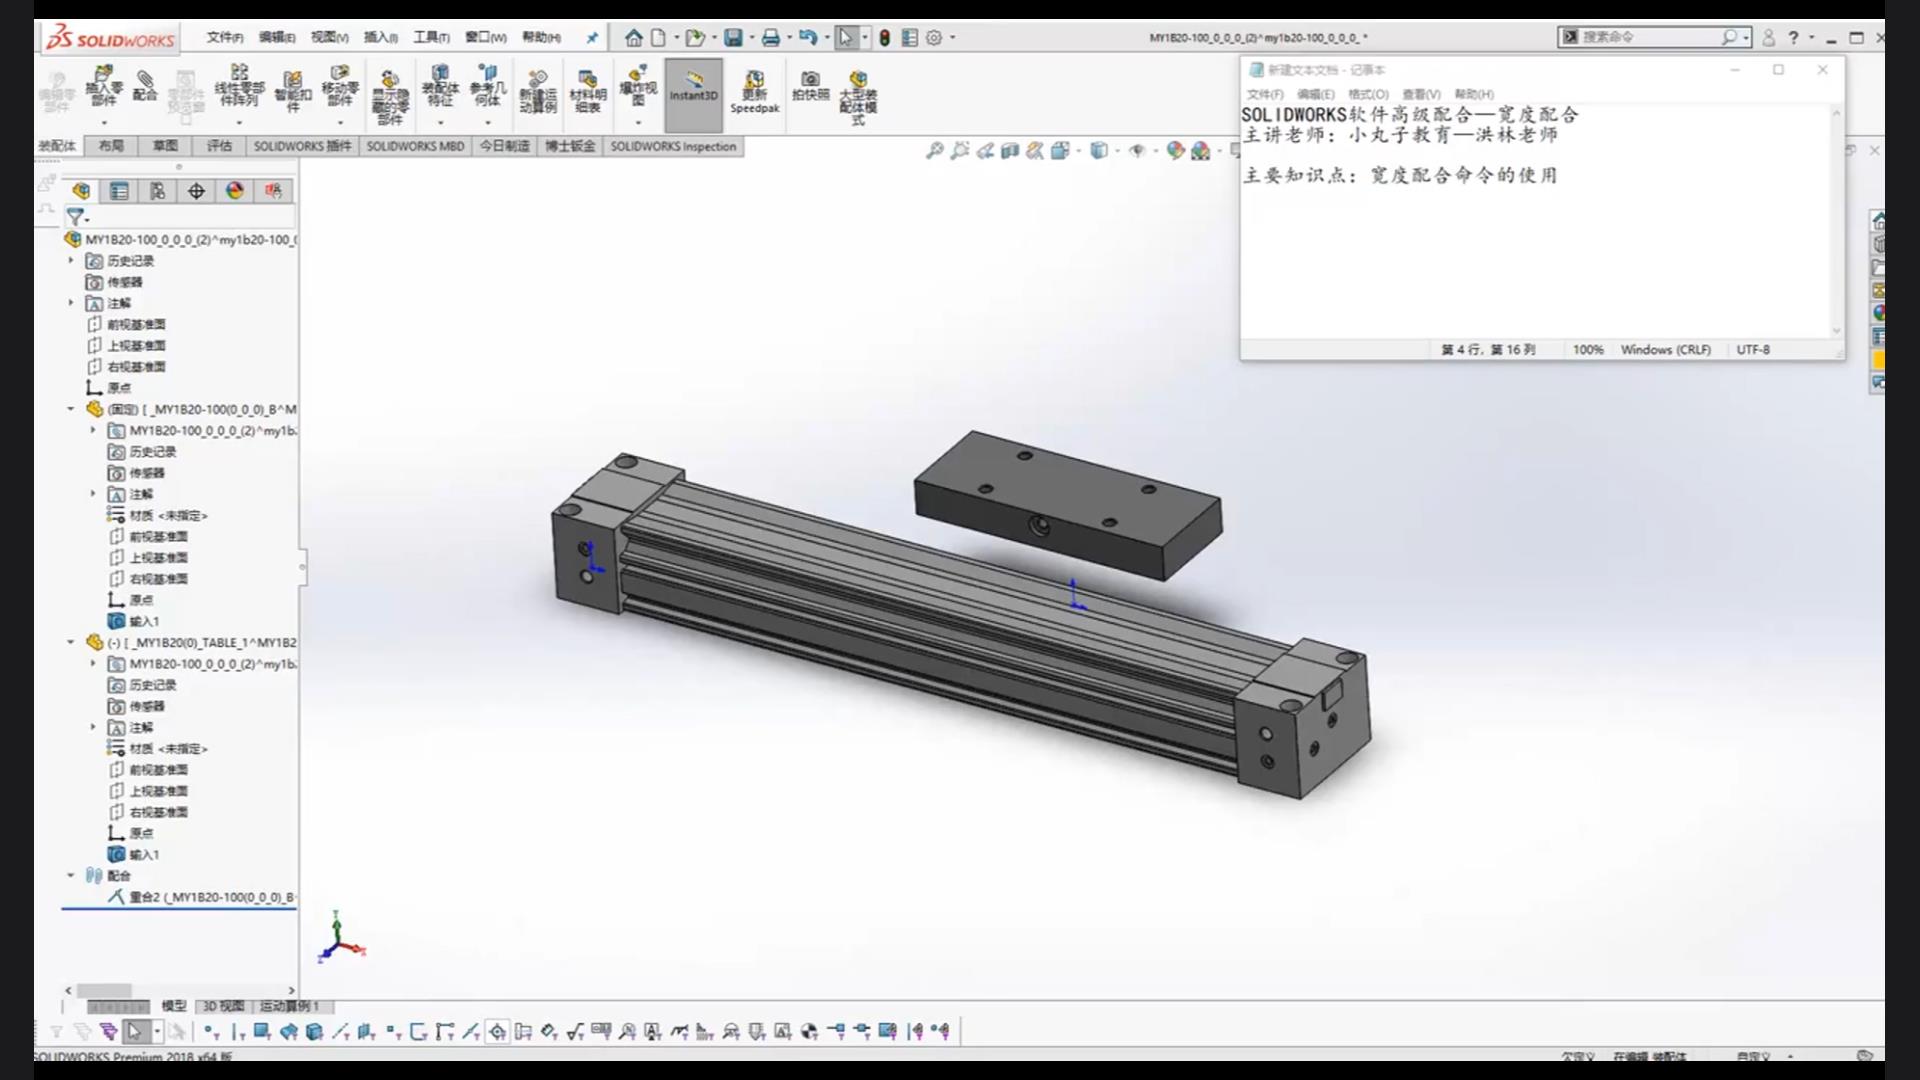Open the 格式 menu in Notepad
This screenshot has height=1080, width=1920.
point(1368,94)
